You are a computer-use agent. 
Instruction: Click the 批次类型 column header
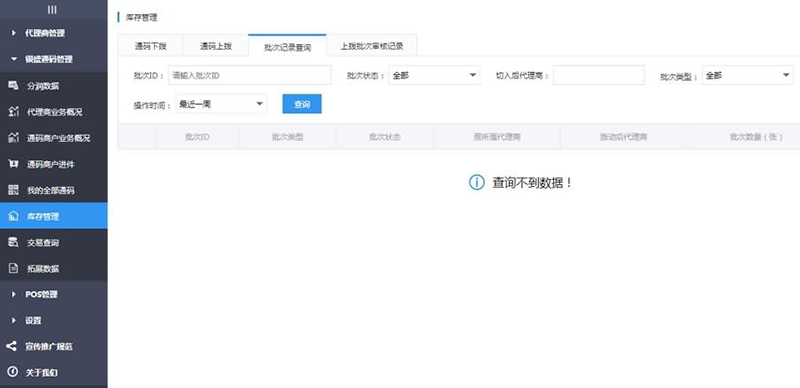(288, 137)
